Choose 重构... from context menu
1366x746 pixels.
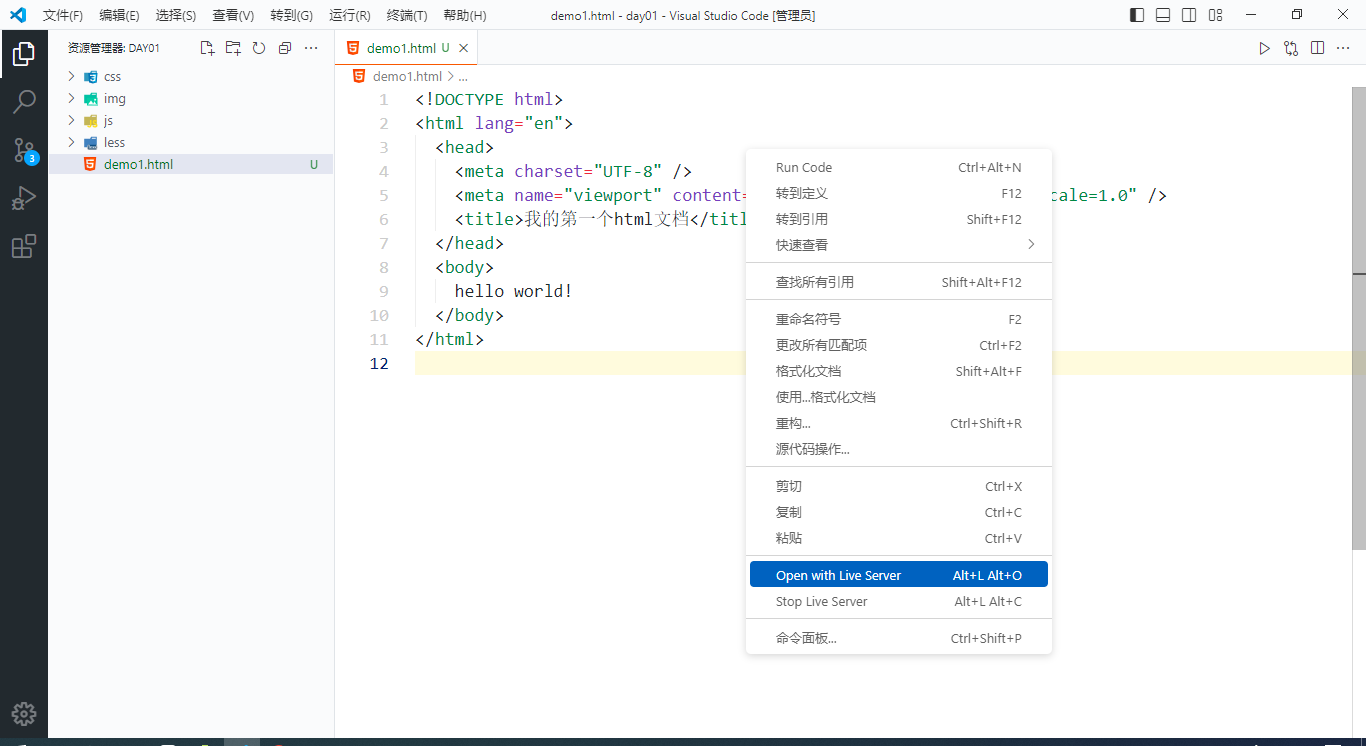[898, 423]
